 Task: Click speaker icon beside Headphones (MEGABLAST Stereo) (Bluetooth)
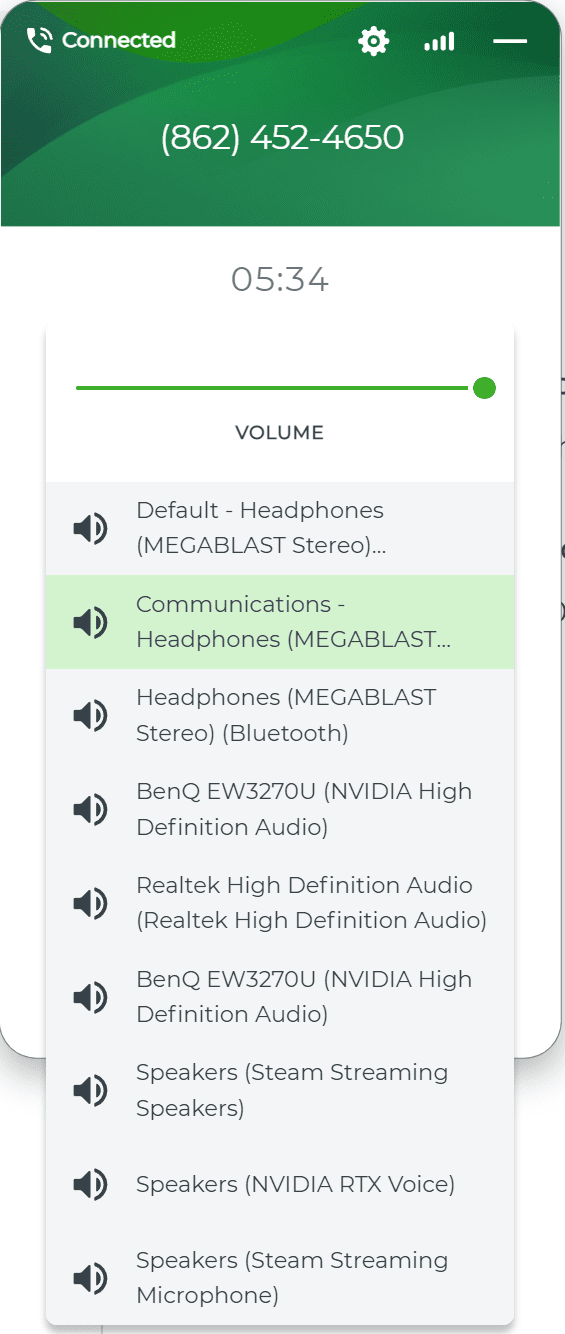pos(90,716)
